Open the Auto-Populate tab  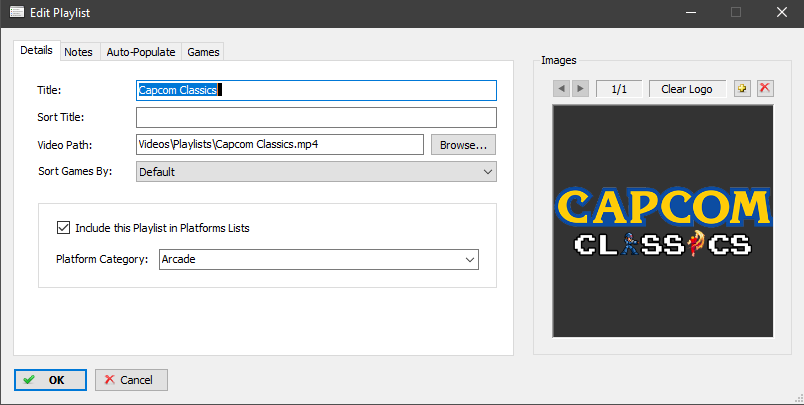tap(141, 52)
